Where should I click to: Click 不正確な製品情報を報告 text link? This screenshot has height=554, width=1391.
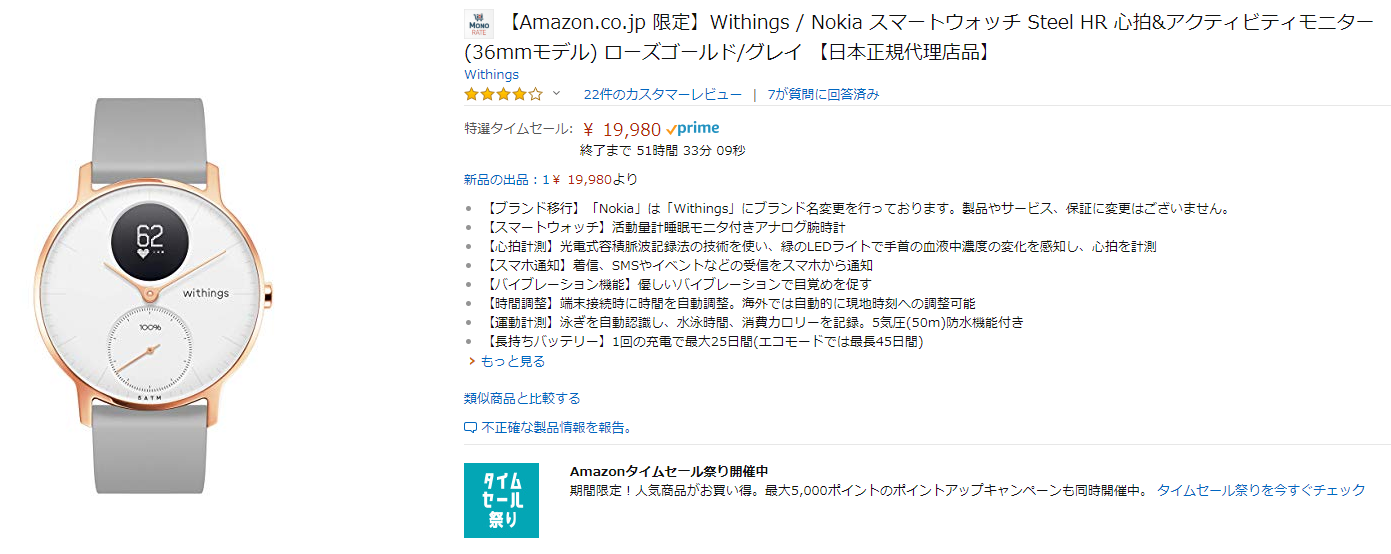pos(556,428)
